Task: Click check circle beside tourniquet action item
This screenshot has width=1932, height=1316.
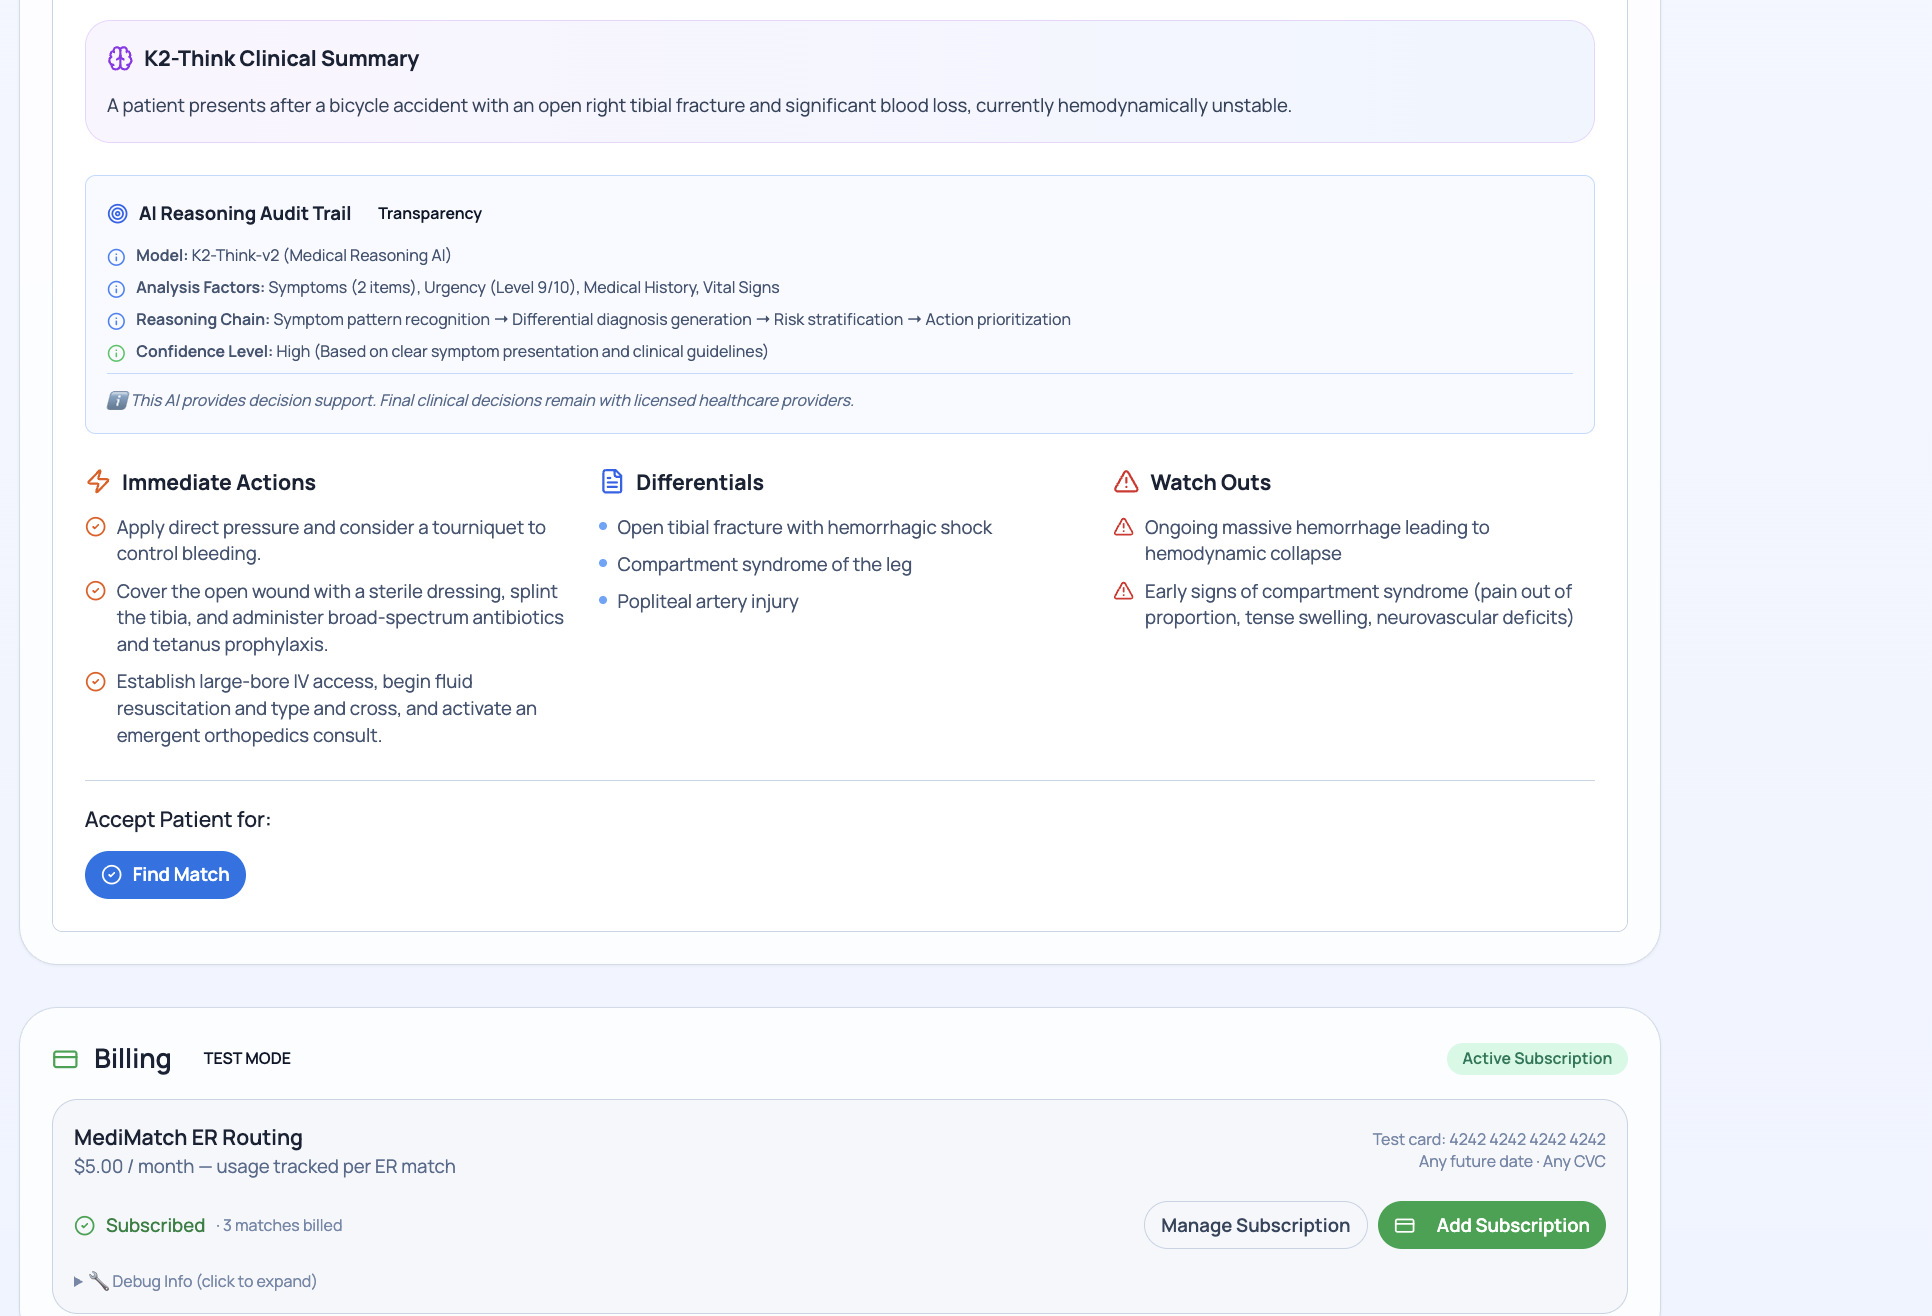Action: [x=96, y=527]
